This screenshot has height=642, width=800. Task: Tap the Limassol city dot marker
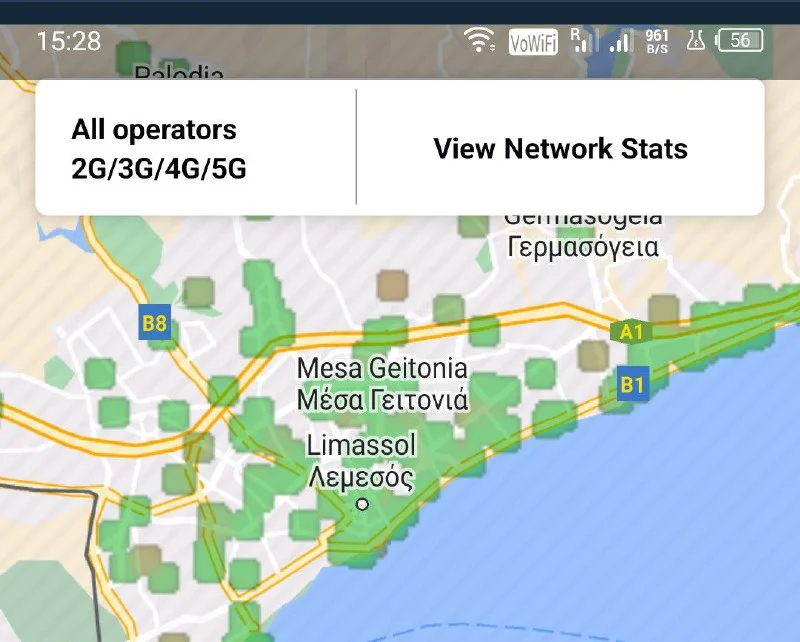click(363, 504)
